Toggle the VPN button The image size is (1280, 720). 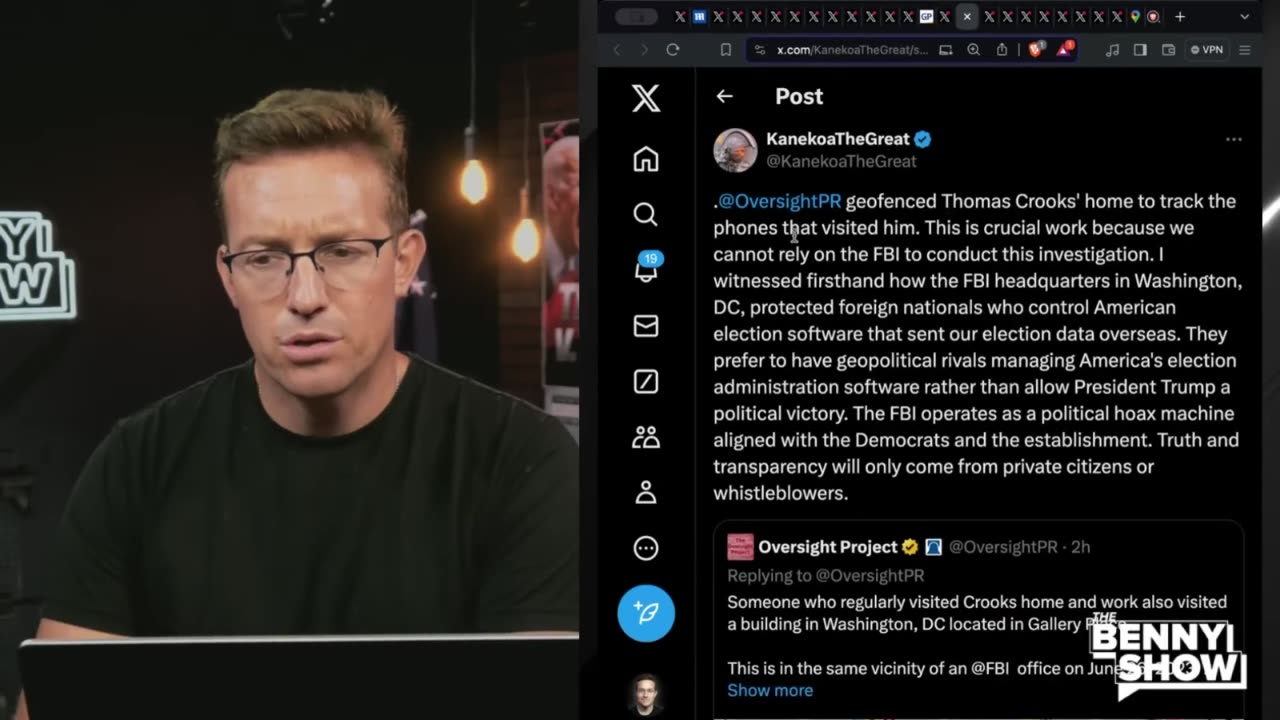coord(1207,49)
